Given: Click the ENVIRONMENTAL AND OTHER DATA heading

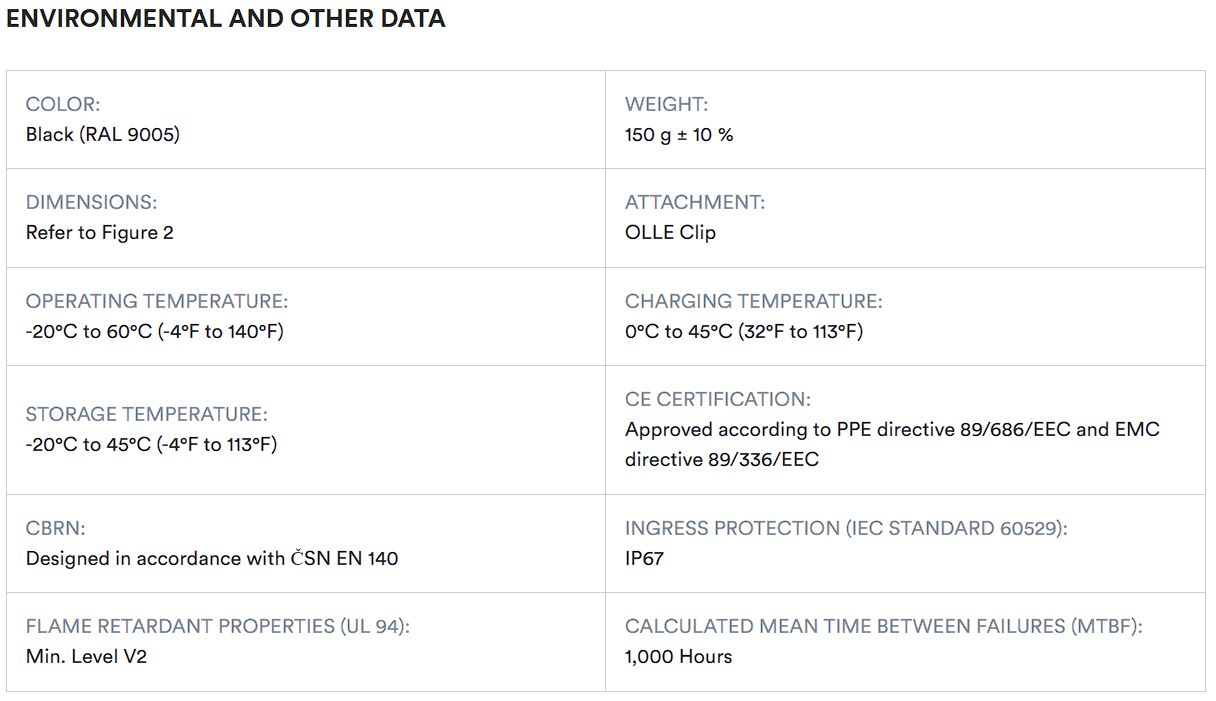Looking at the screenshot, I should click(226, 19).
